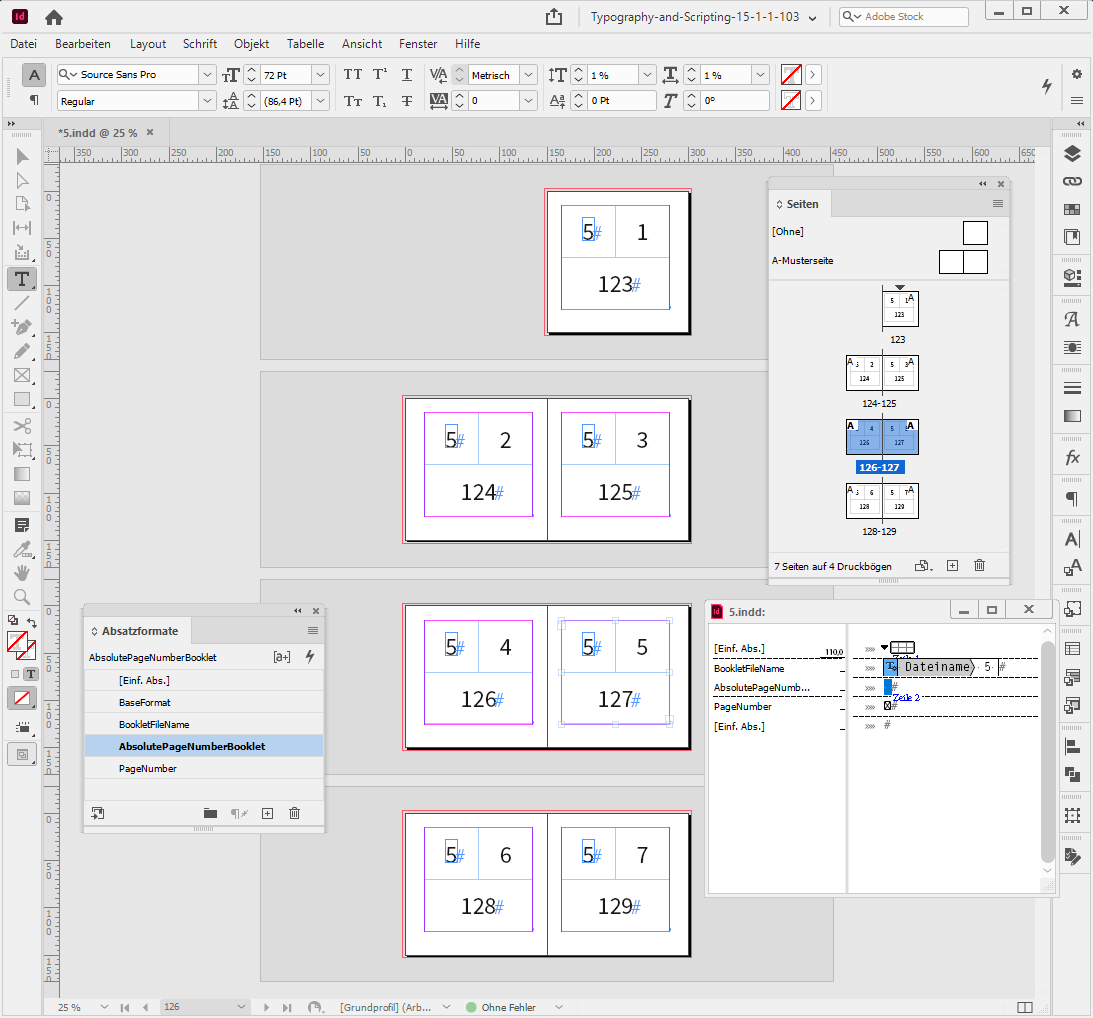Open the Effects panel via fx icon
Screen dimensions: 1093x1018
[x=1072, y=457]
